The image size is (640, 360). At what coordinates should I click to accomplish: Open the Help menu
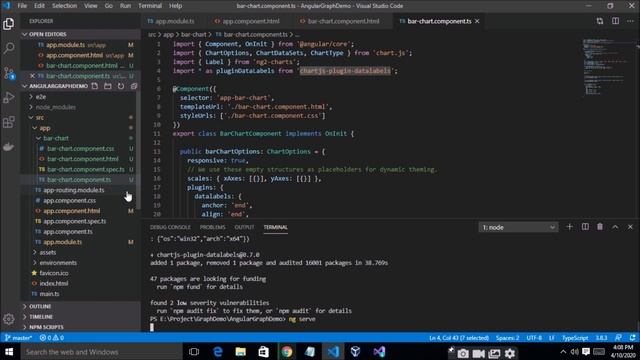point(176,6)
